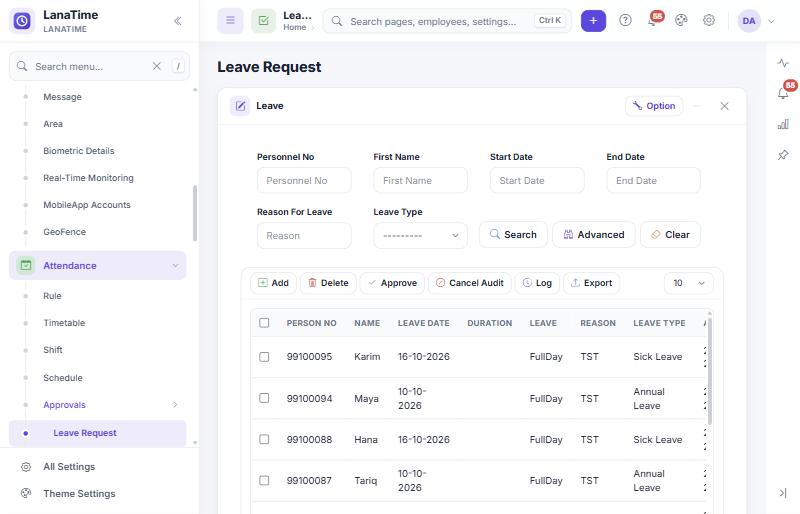Click the Approve button
This screenshot has height=514, width=800.
[393, 283]
